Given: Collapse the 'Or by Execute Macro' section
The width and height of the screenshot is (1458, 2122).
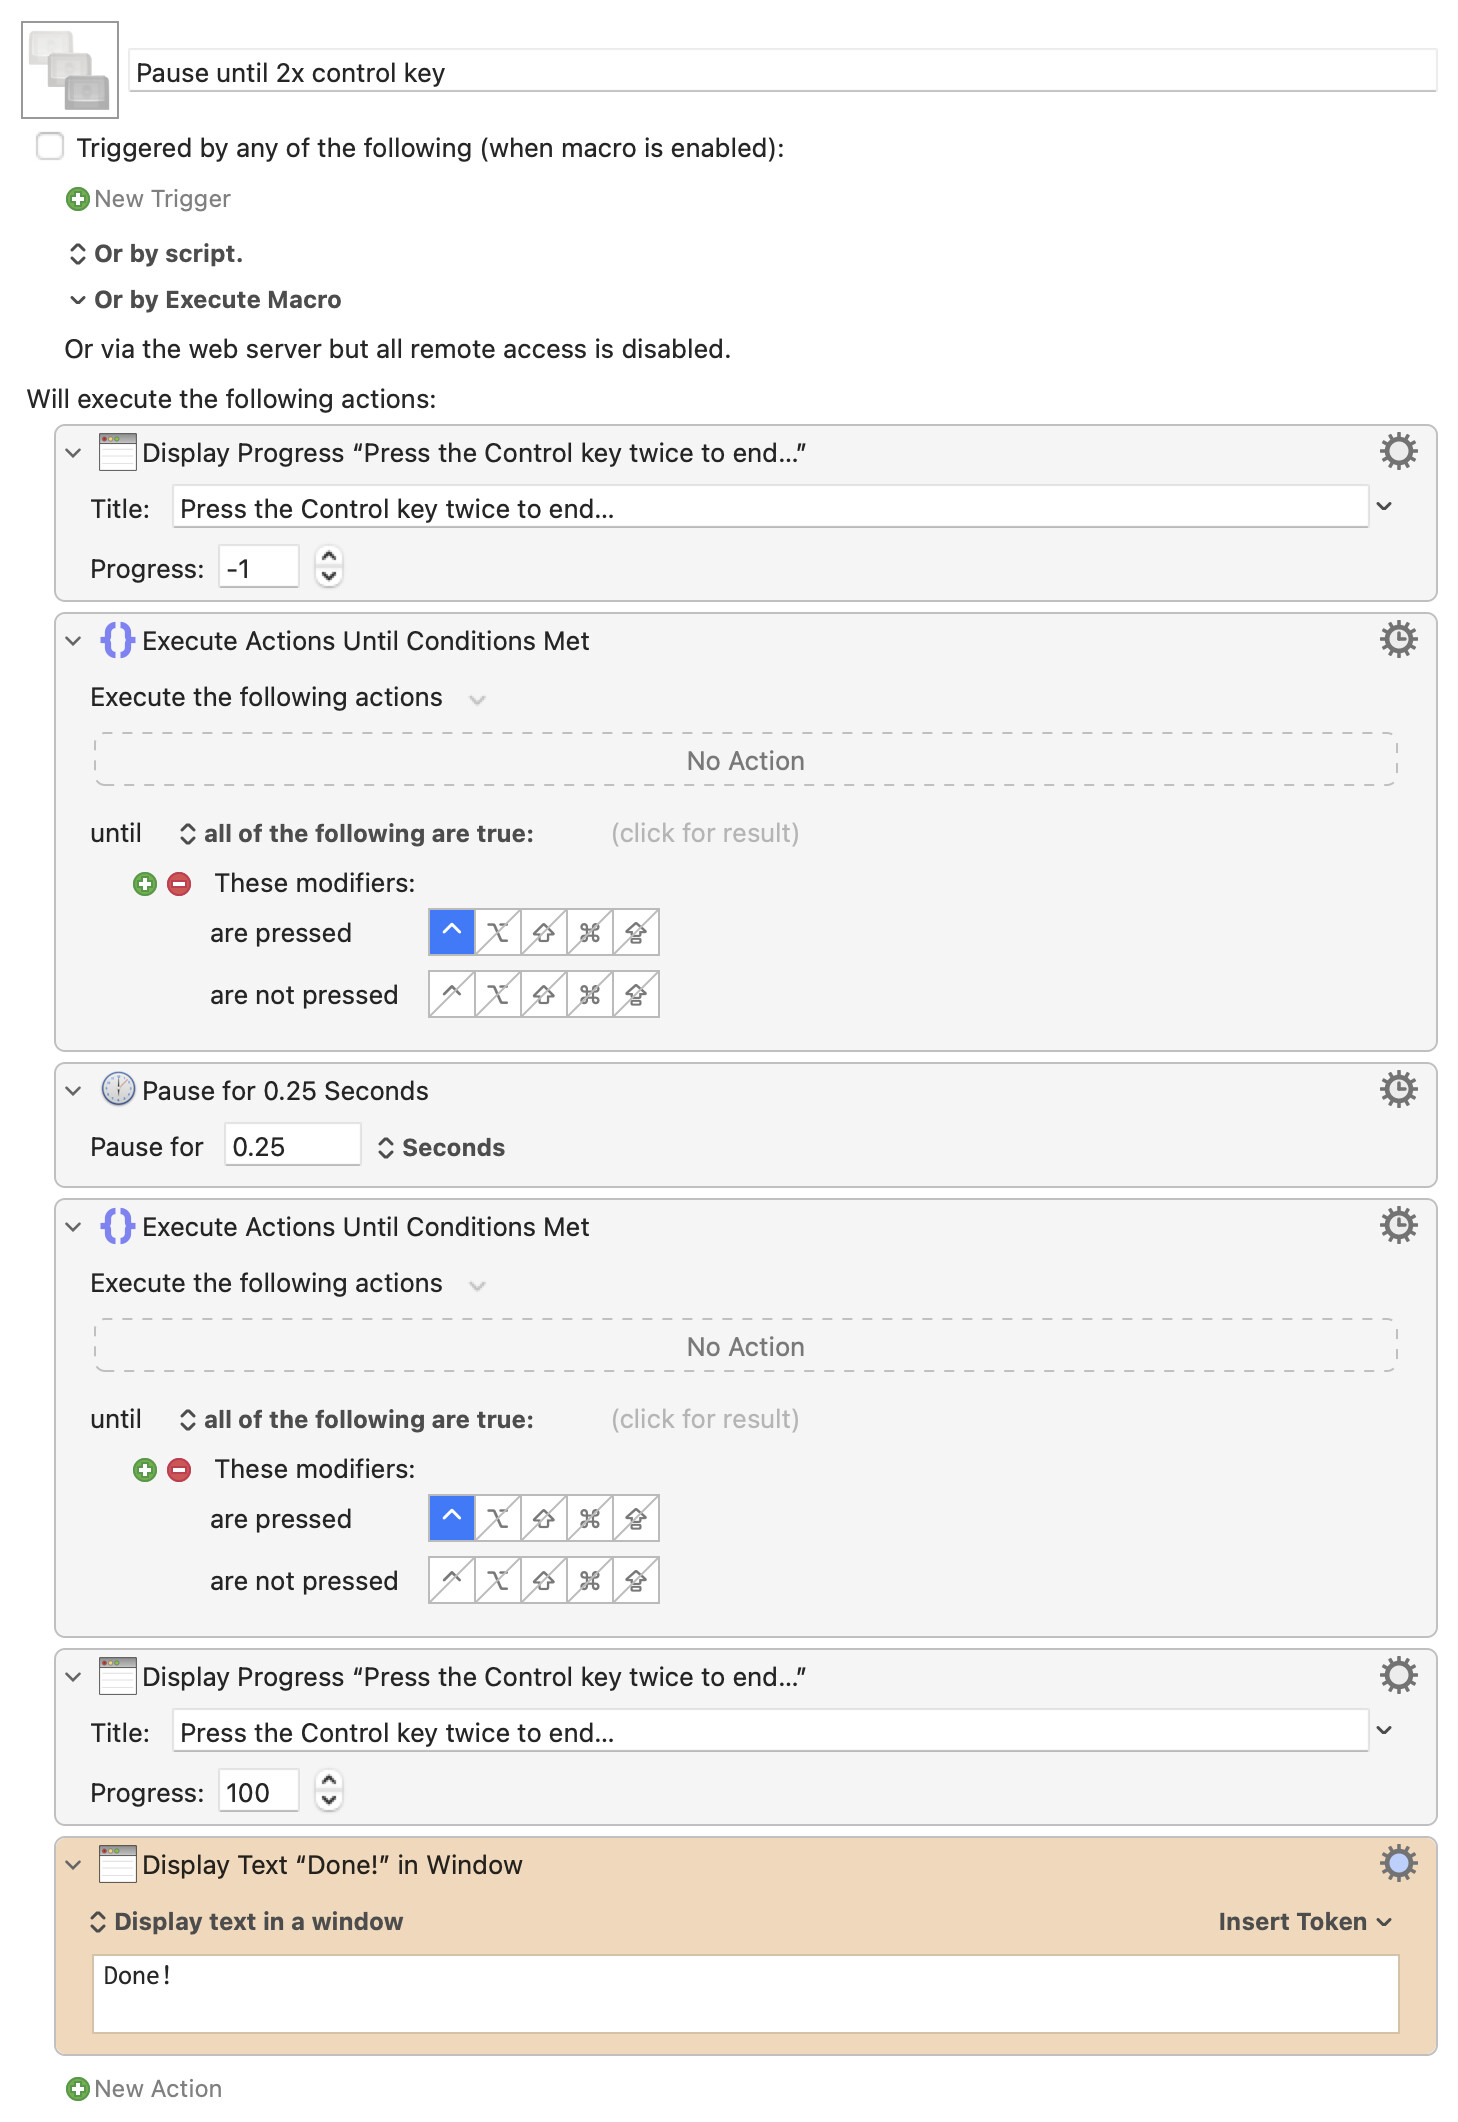Looking at the screenshot, I should coord(77,300).
